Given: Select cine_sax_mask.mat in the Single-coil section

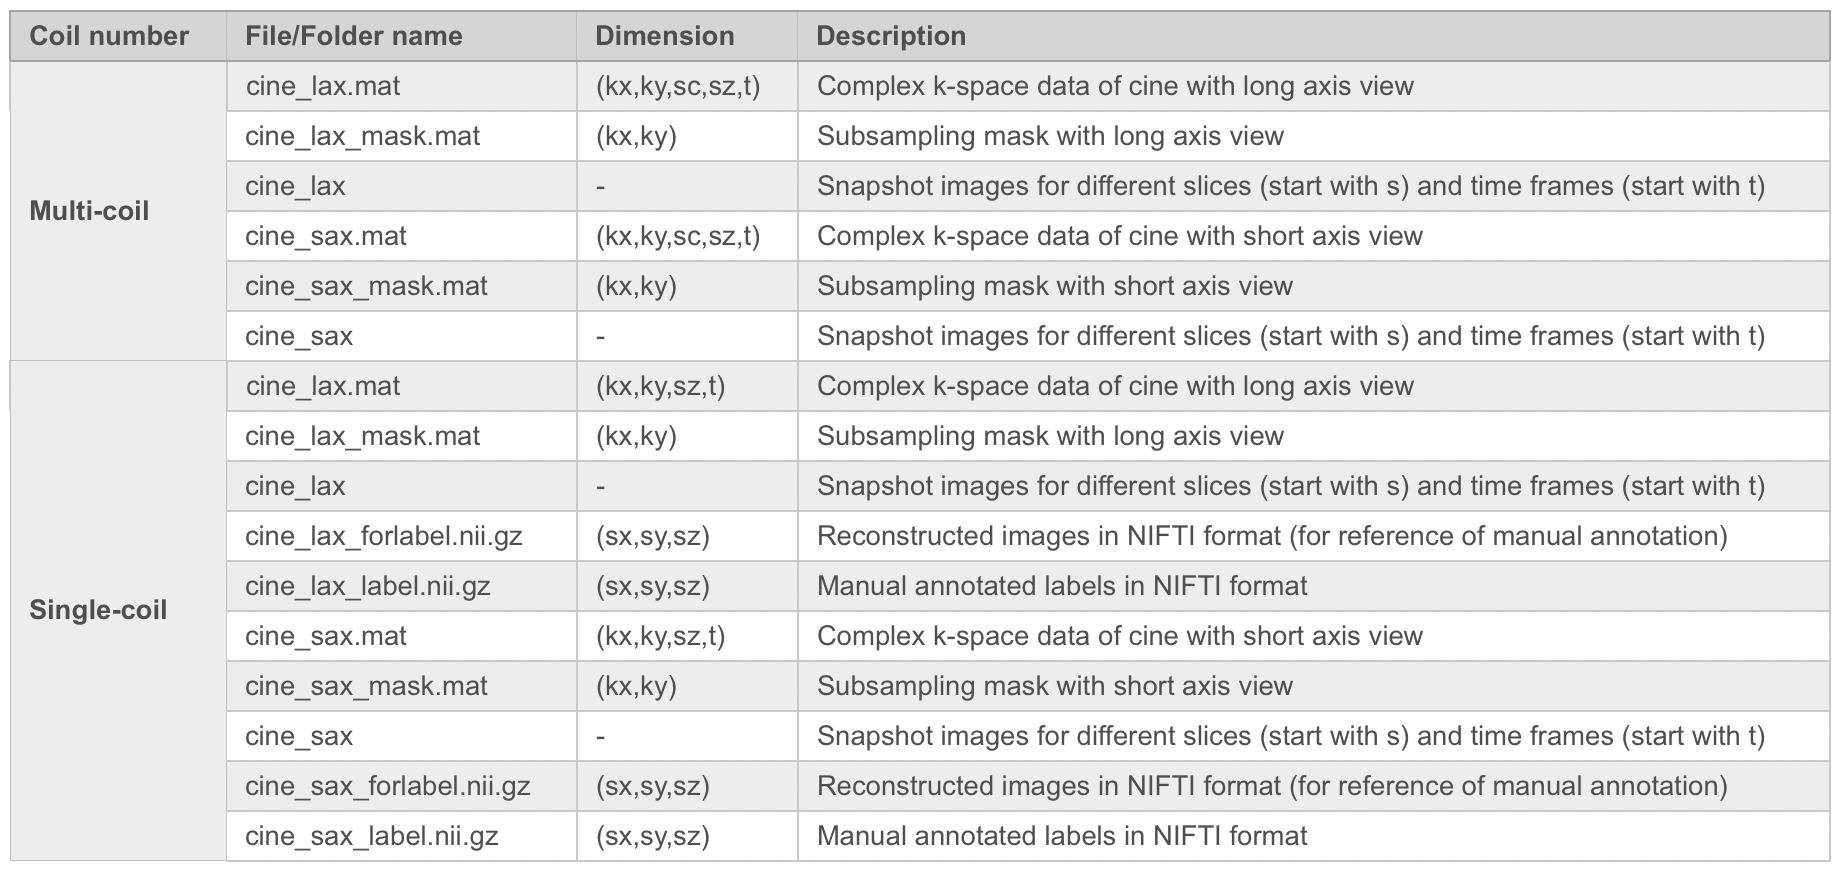Looking at the screenshot, I should pyautogui.click(x=367, y=686).
